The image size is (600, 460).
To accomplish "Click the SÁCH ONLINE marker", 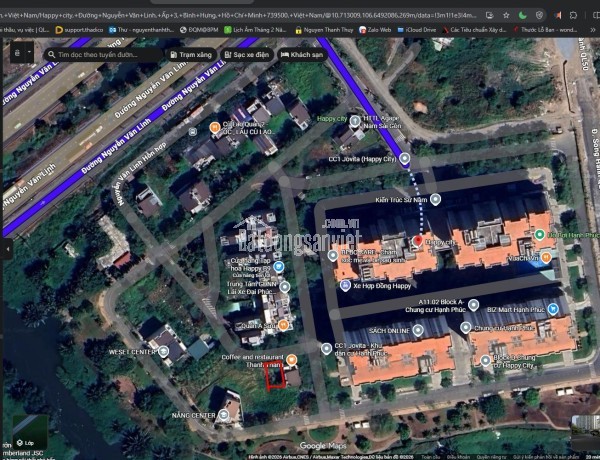I will (418, 330).
